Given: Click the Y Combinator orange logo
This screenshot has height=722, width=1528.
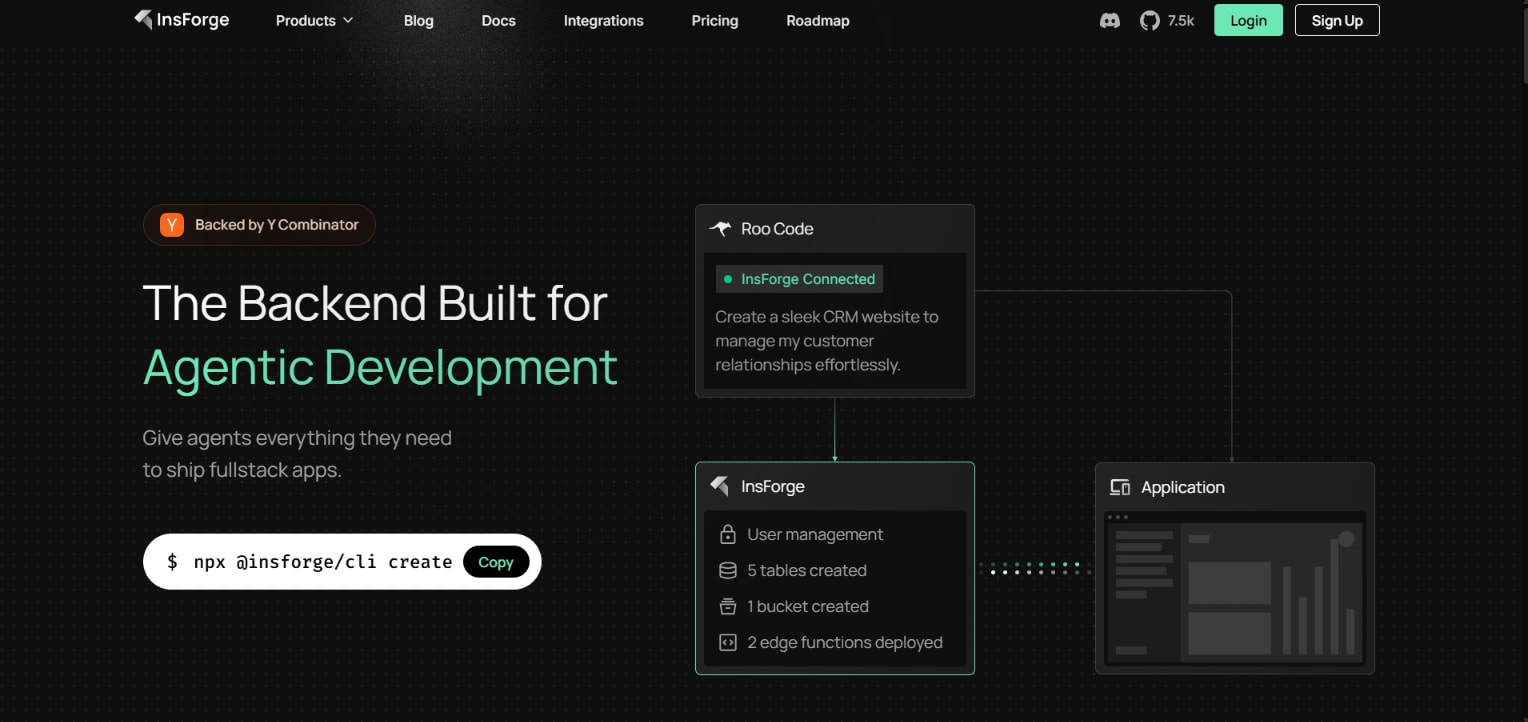Looking at the screenshot, I should pos(172,225).
